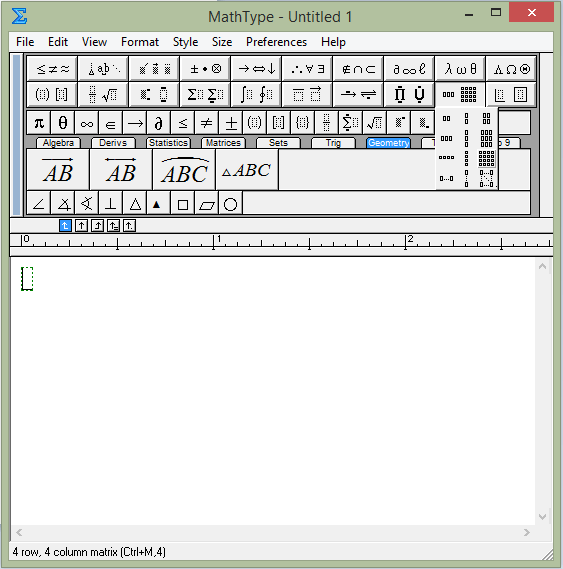Insert the not-equal symbol from the small bar
The image size is (563, 569).
pyautogui.click(x=206, y=123)
